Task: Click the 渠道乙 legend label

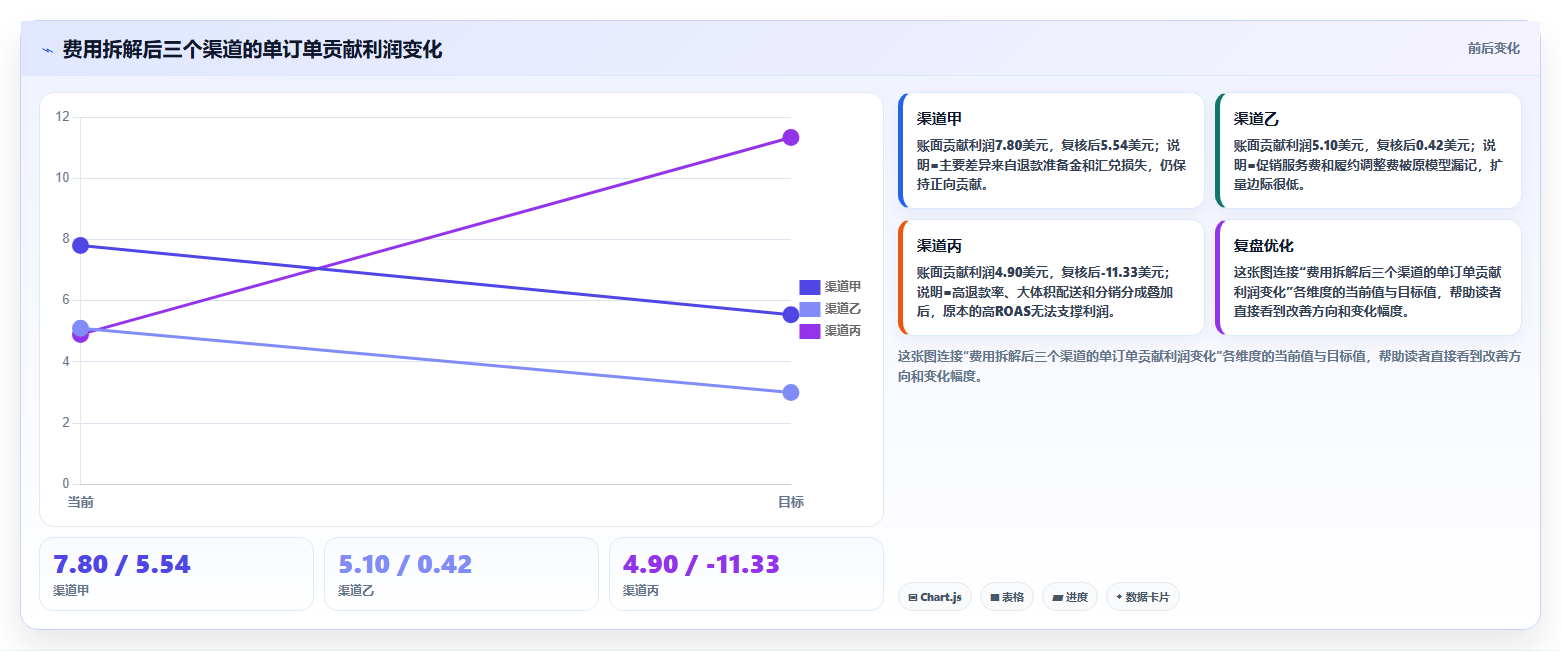Action: click(842, 309)
